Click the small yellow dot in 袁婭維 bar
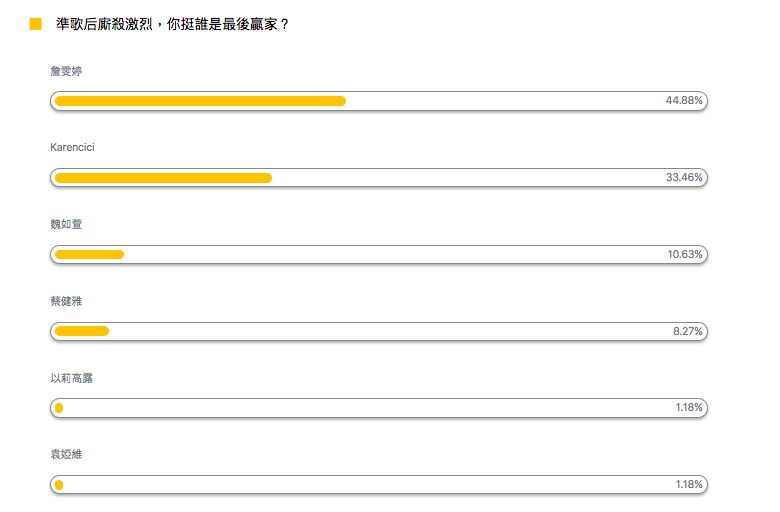780x512 pixels. 59,485
